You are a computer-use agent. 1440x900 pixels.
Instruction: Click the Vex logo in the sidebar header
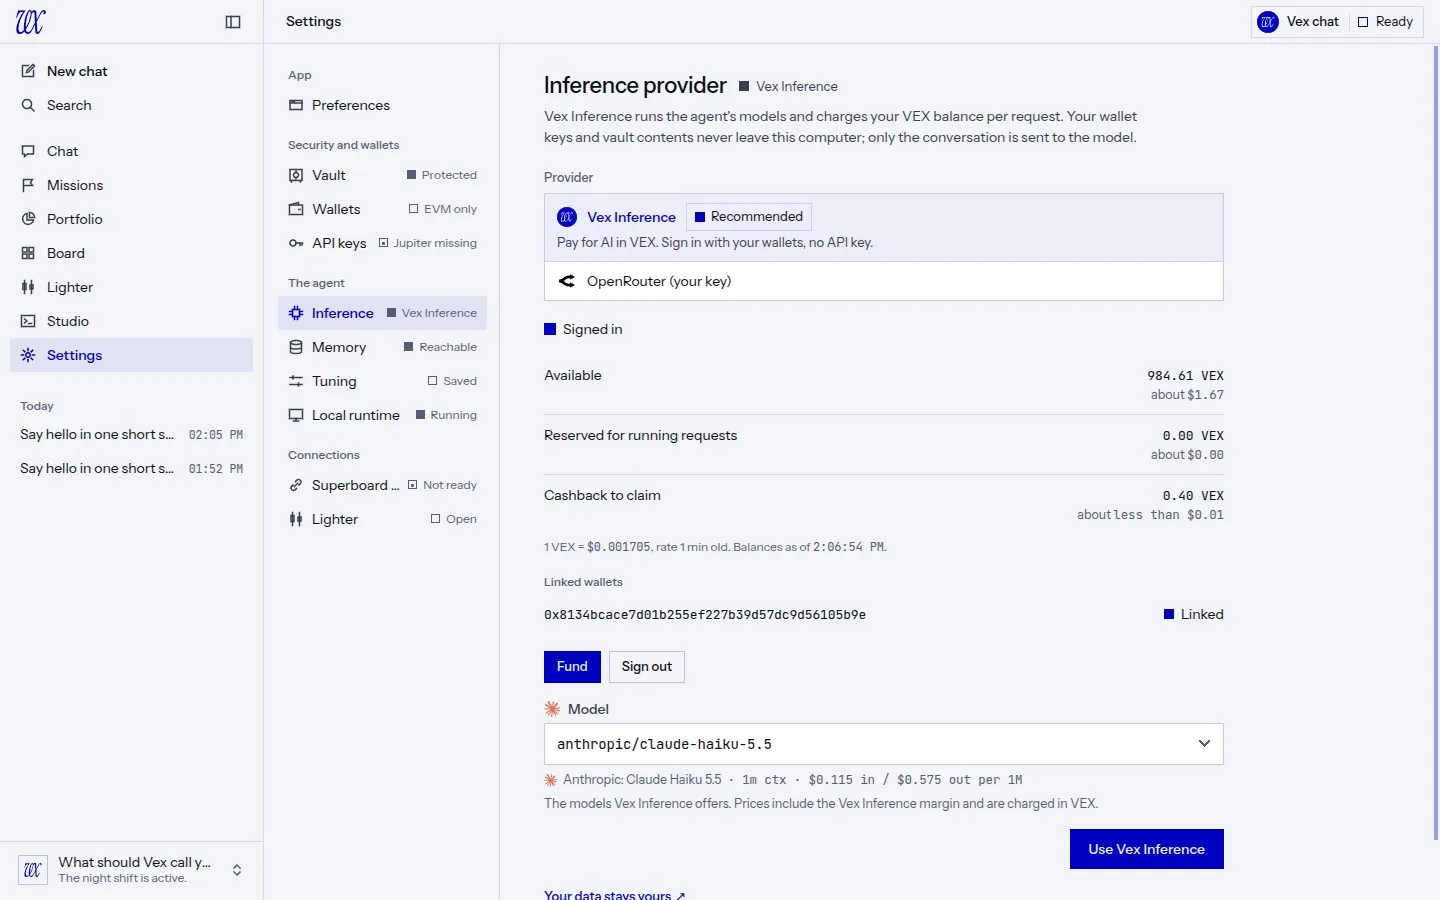[30, 22]
